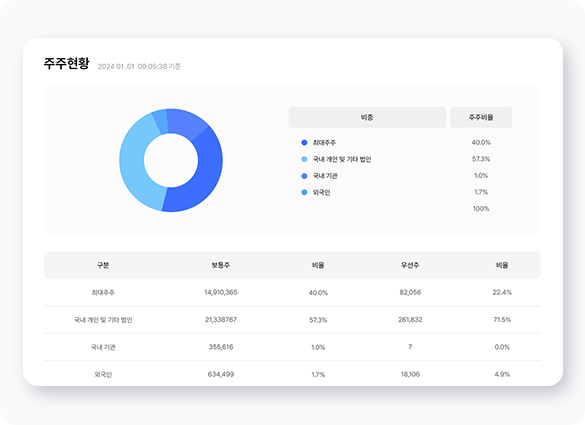Click the 261,832 우선주 value
Image resolution: width=585 pixels, height=425 pixels.
pos(410,319)
